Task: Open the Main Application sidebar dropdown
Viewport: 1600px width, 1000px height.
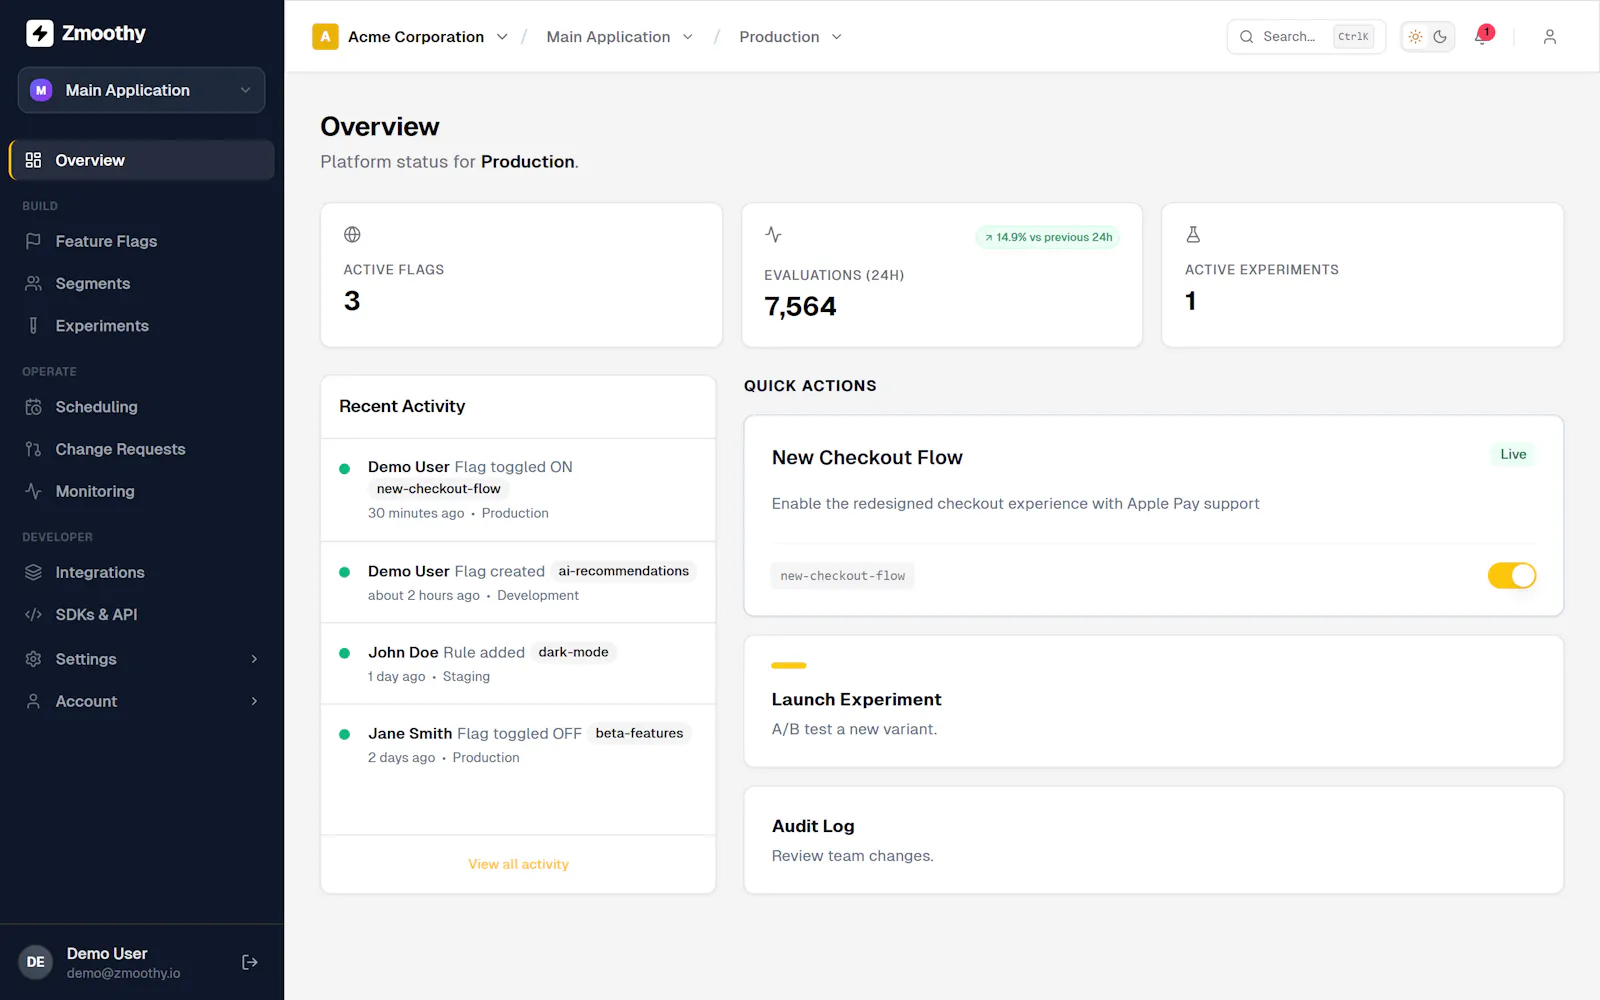Action: [141, 90]
